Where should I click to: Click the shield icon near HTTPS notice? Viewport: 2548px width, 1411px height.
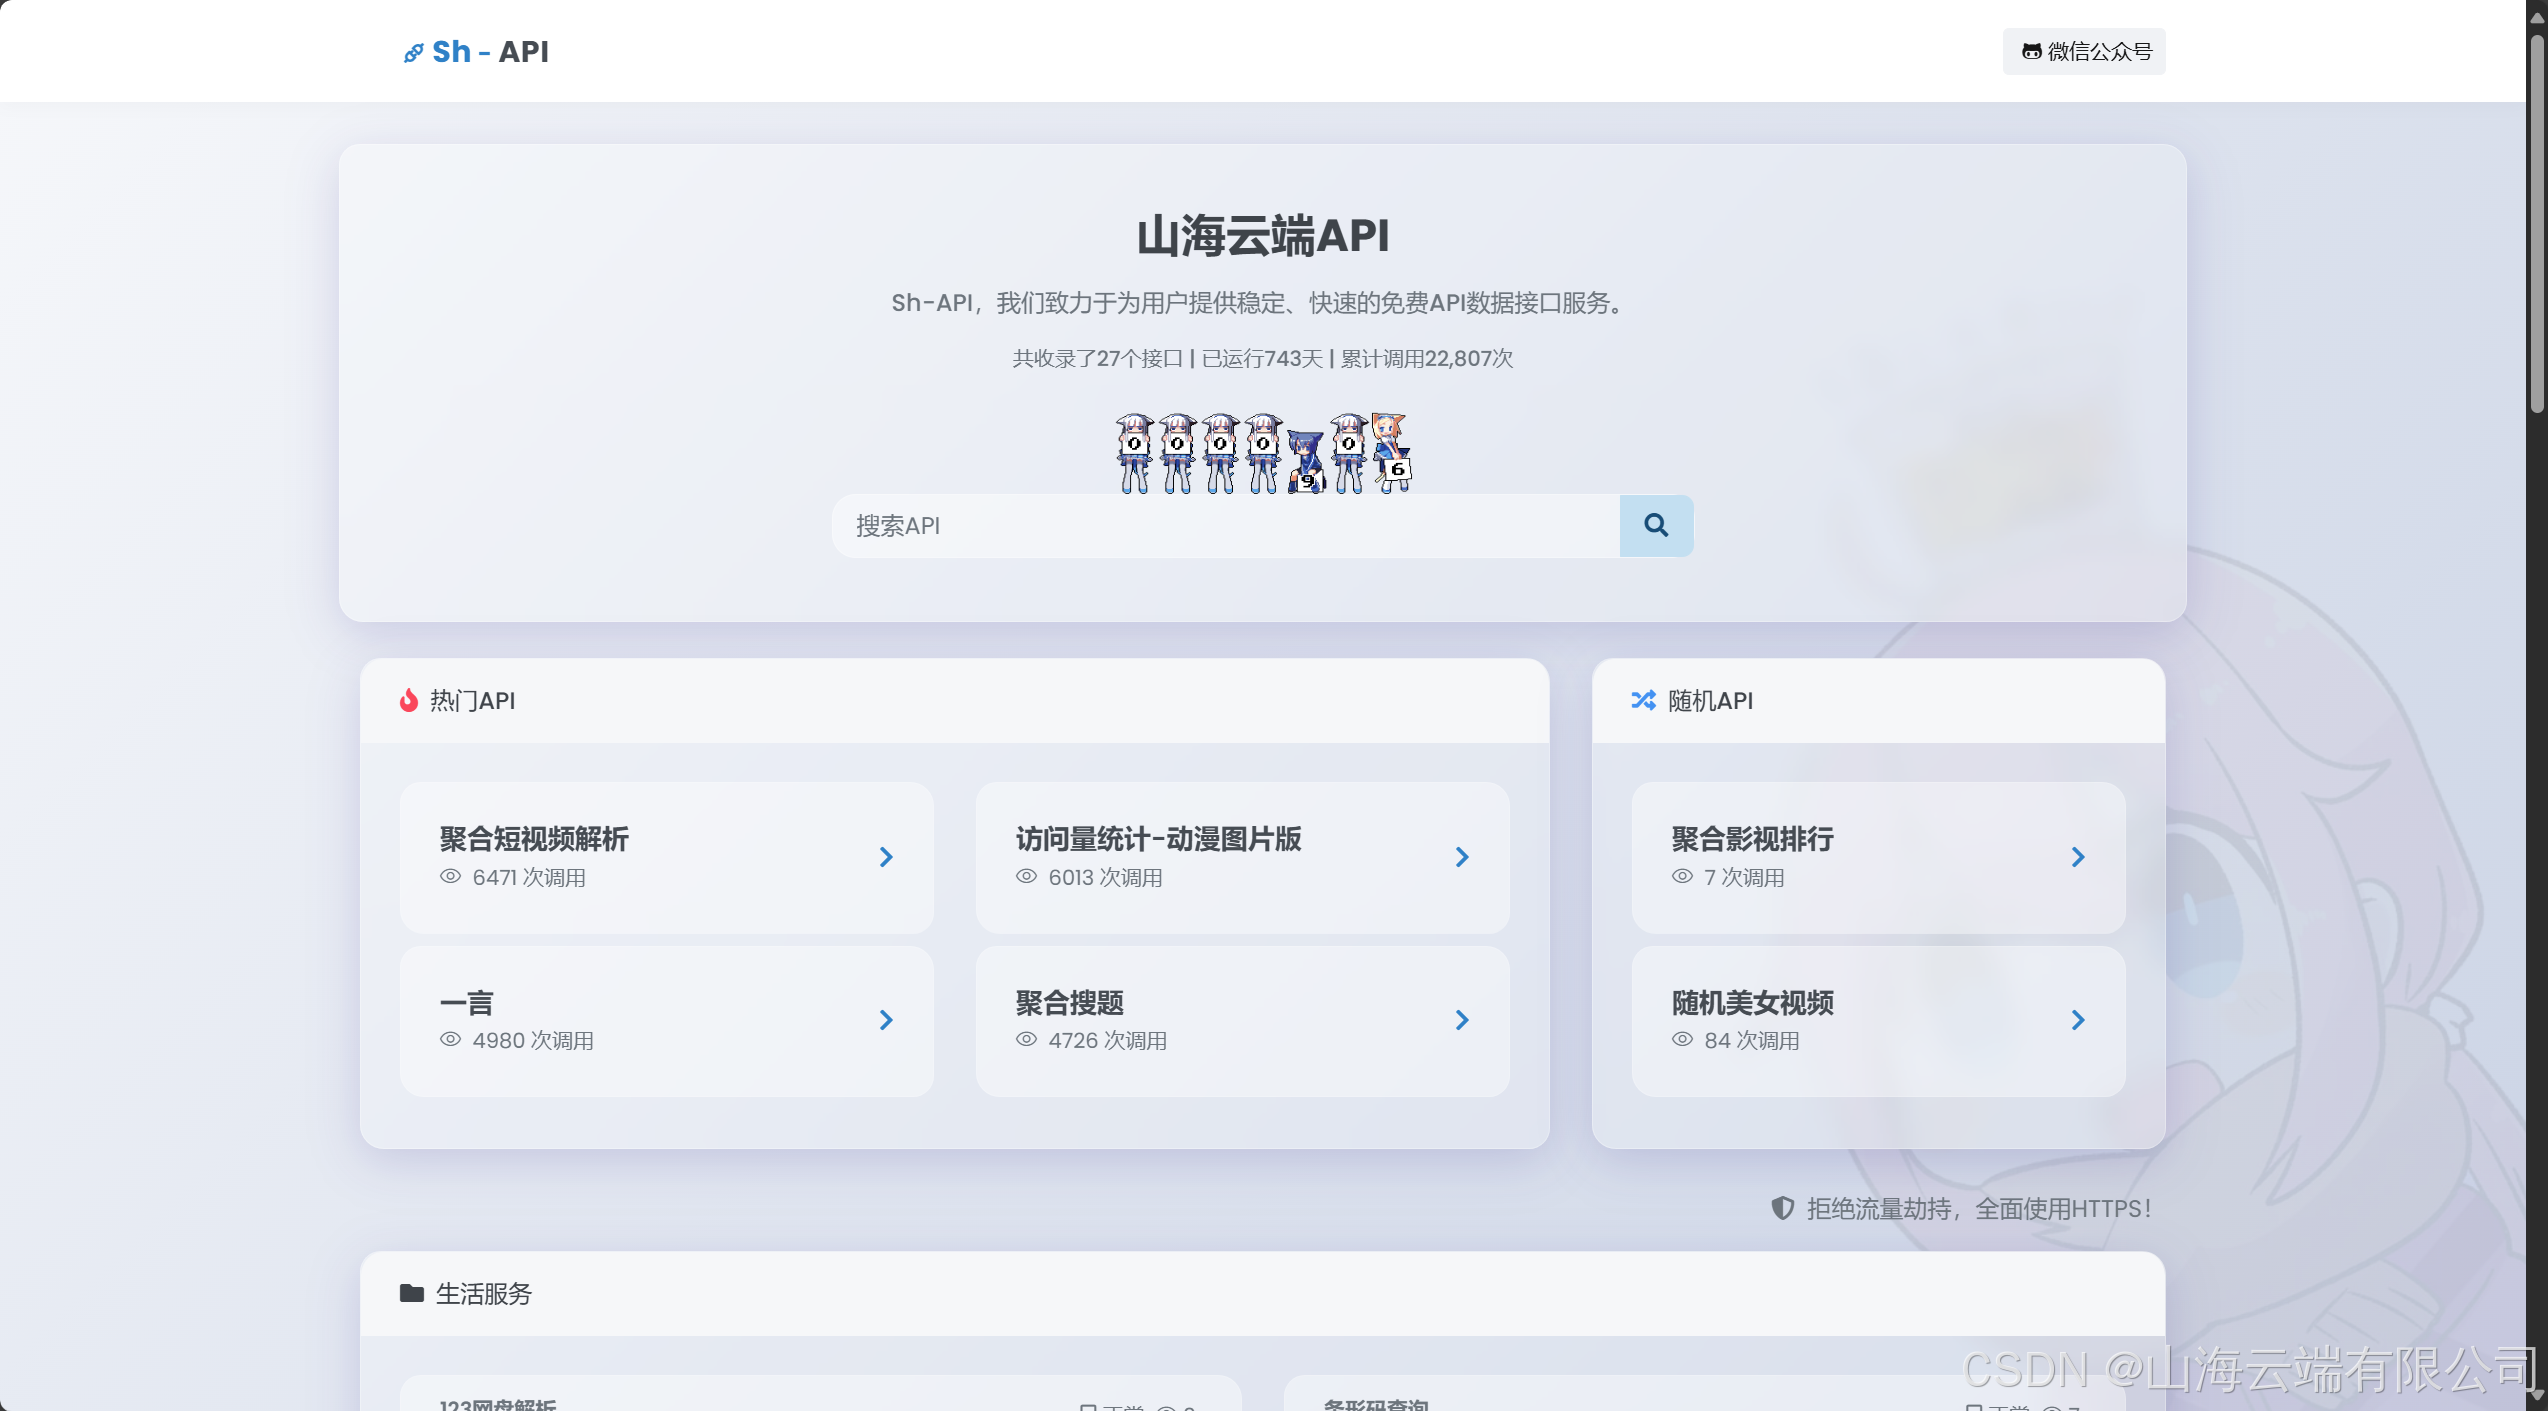click(x=1782, y=1208)
